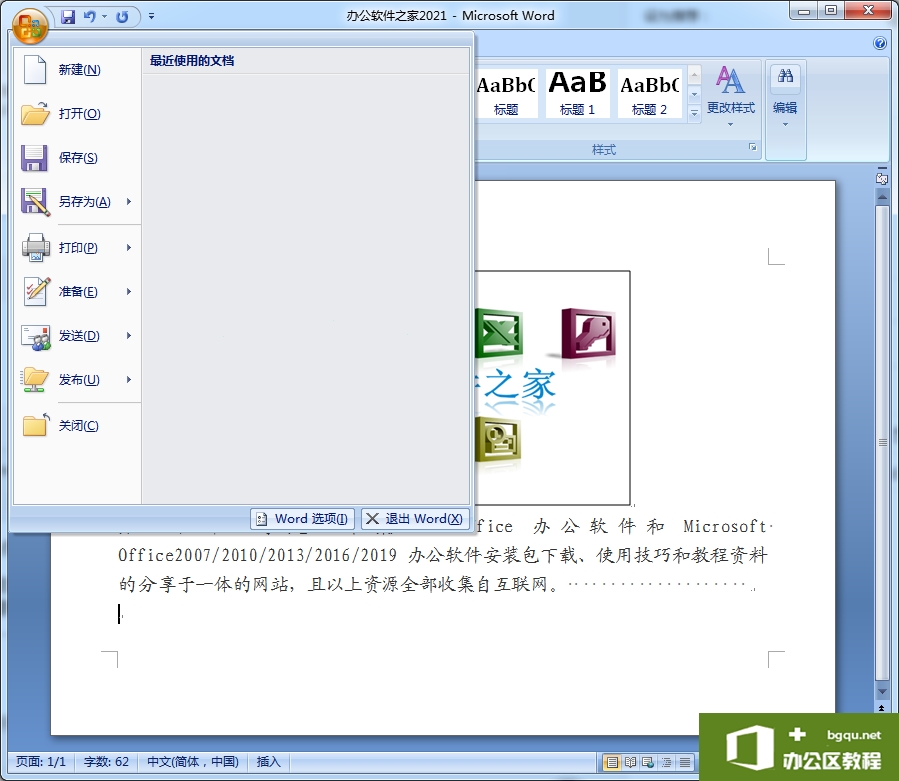Apply the 标题 1 style
The width and height of the screenshot is (899, 781).
[577, 94]
